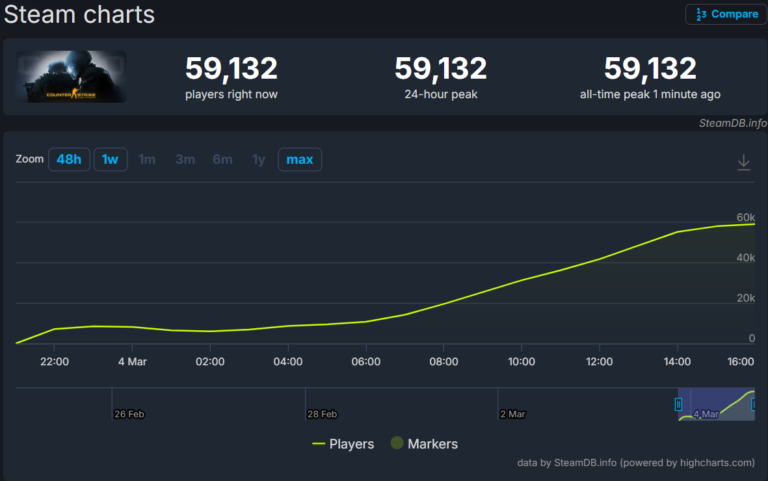Screen dimensions: 768x481
Task: Click the Counter-Strike game thumbnail
Action: coord(72,76)
